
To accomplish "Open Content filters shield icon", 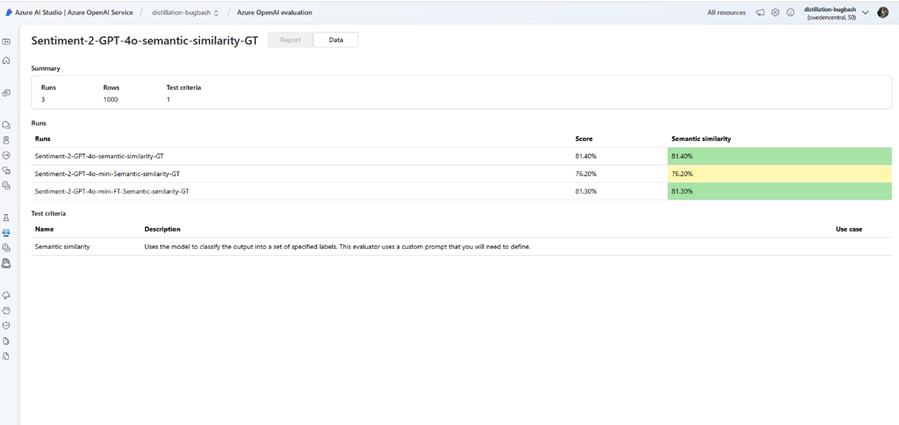I will click(7, 325).
